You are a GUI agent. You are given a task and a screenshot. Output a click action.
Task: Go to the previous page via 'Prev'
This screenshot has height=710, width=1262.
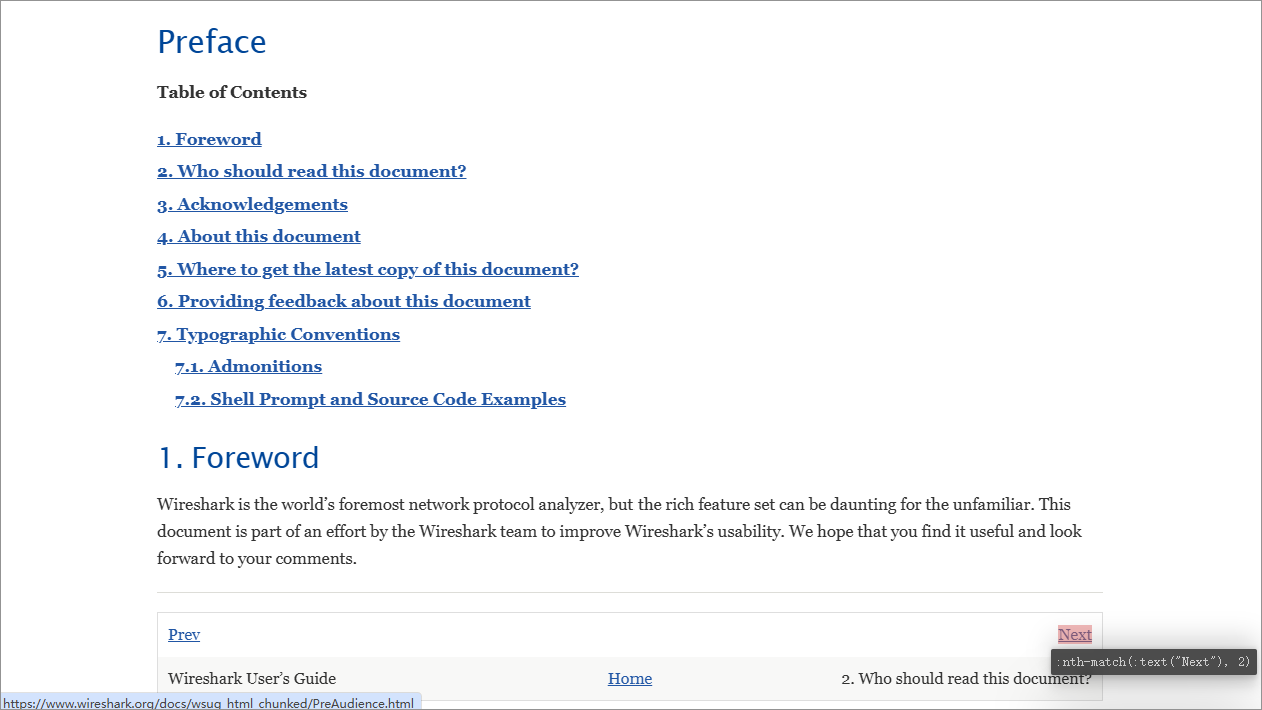pos(184,634)
